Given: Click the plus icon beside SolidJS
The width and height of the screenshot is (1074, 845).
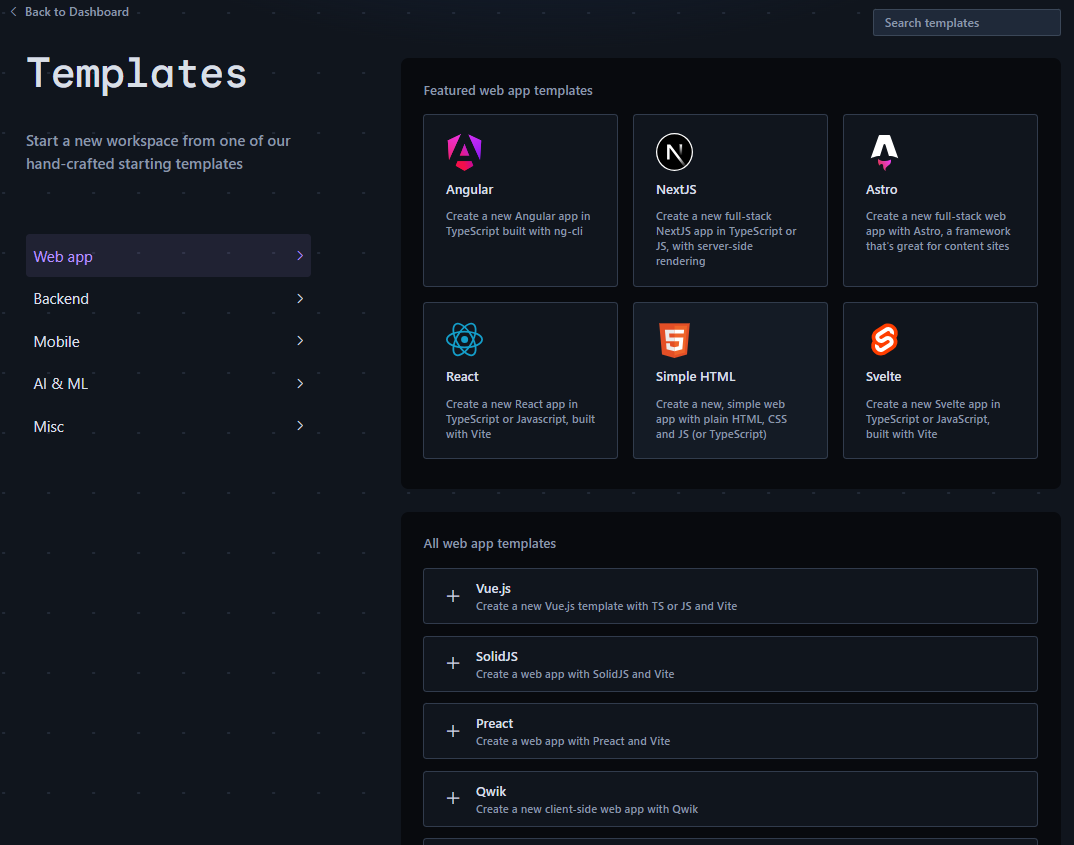Looking at the screenshot, I should coord(453,664).
